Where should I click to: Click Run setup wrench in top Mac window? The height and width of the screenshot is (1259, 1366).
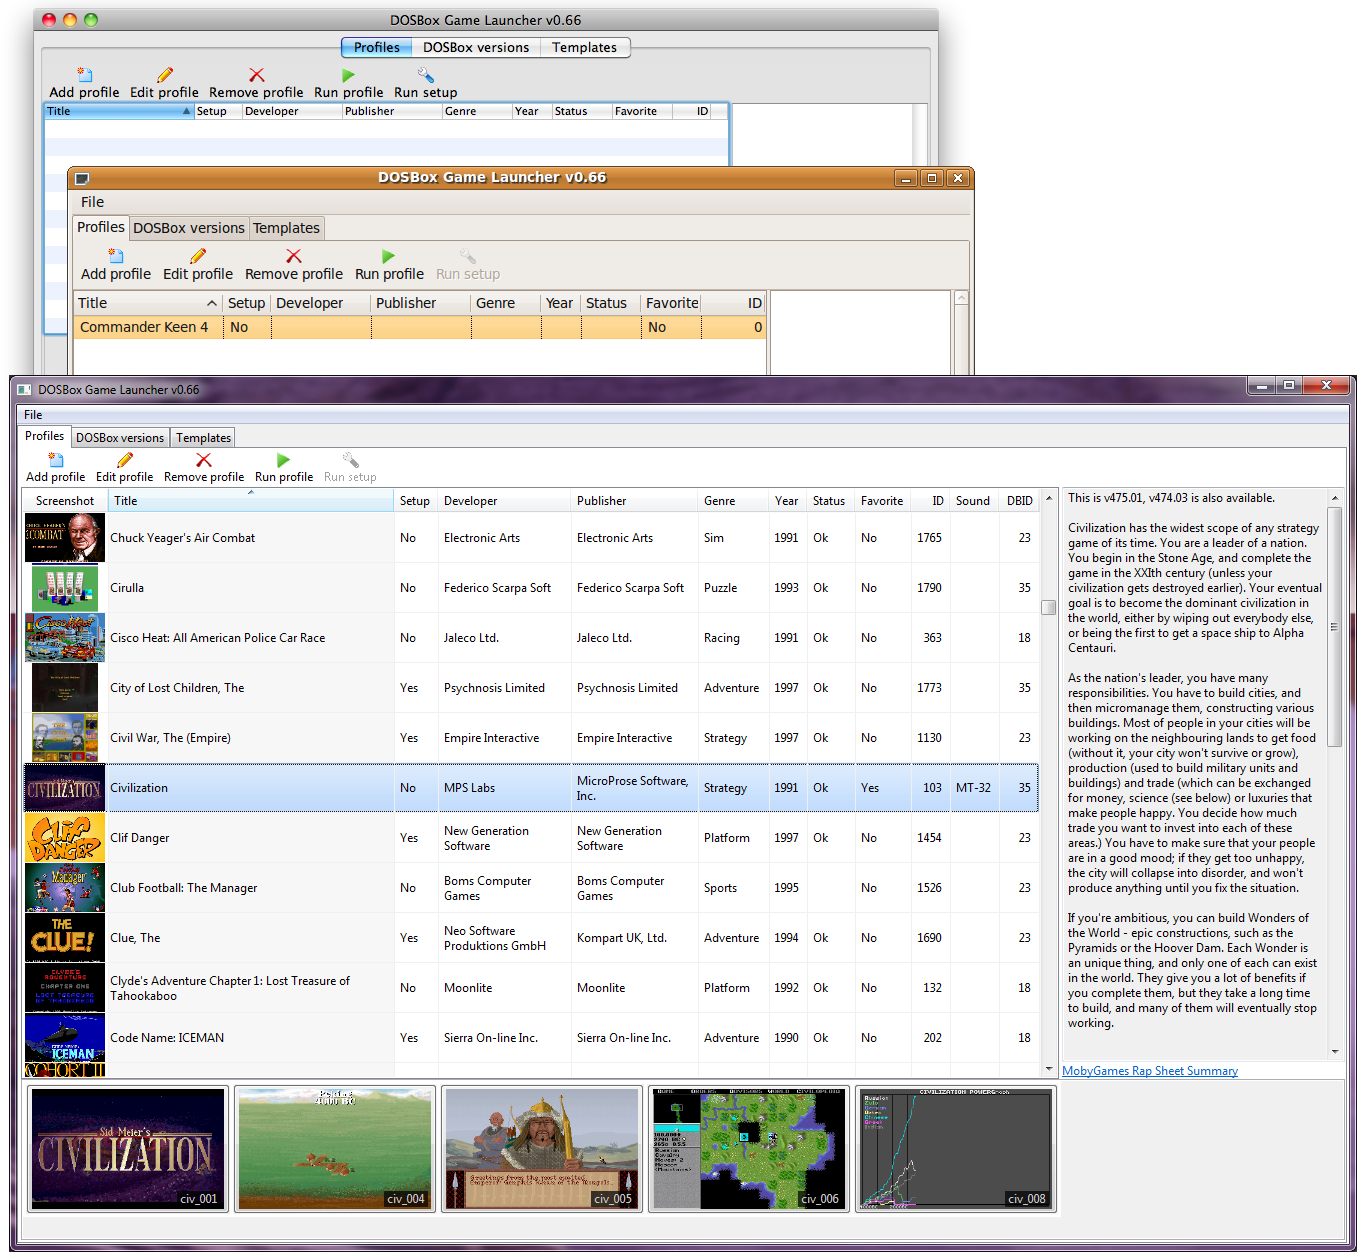(425, 76)
